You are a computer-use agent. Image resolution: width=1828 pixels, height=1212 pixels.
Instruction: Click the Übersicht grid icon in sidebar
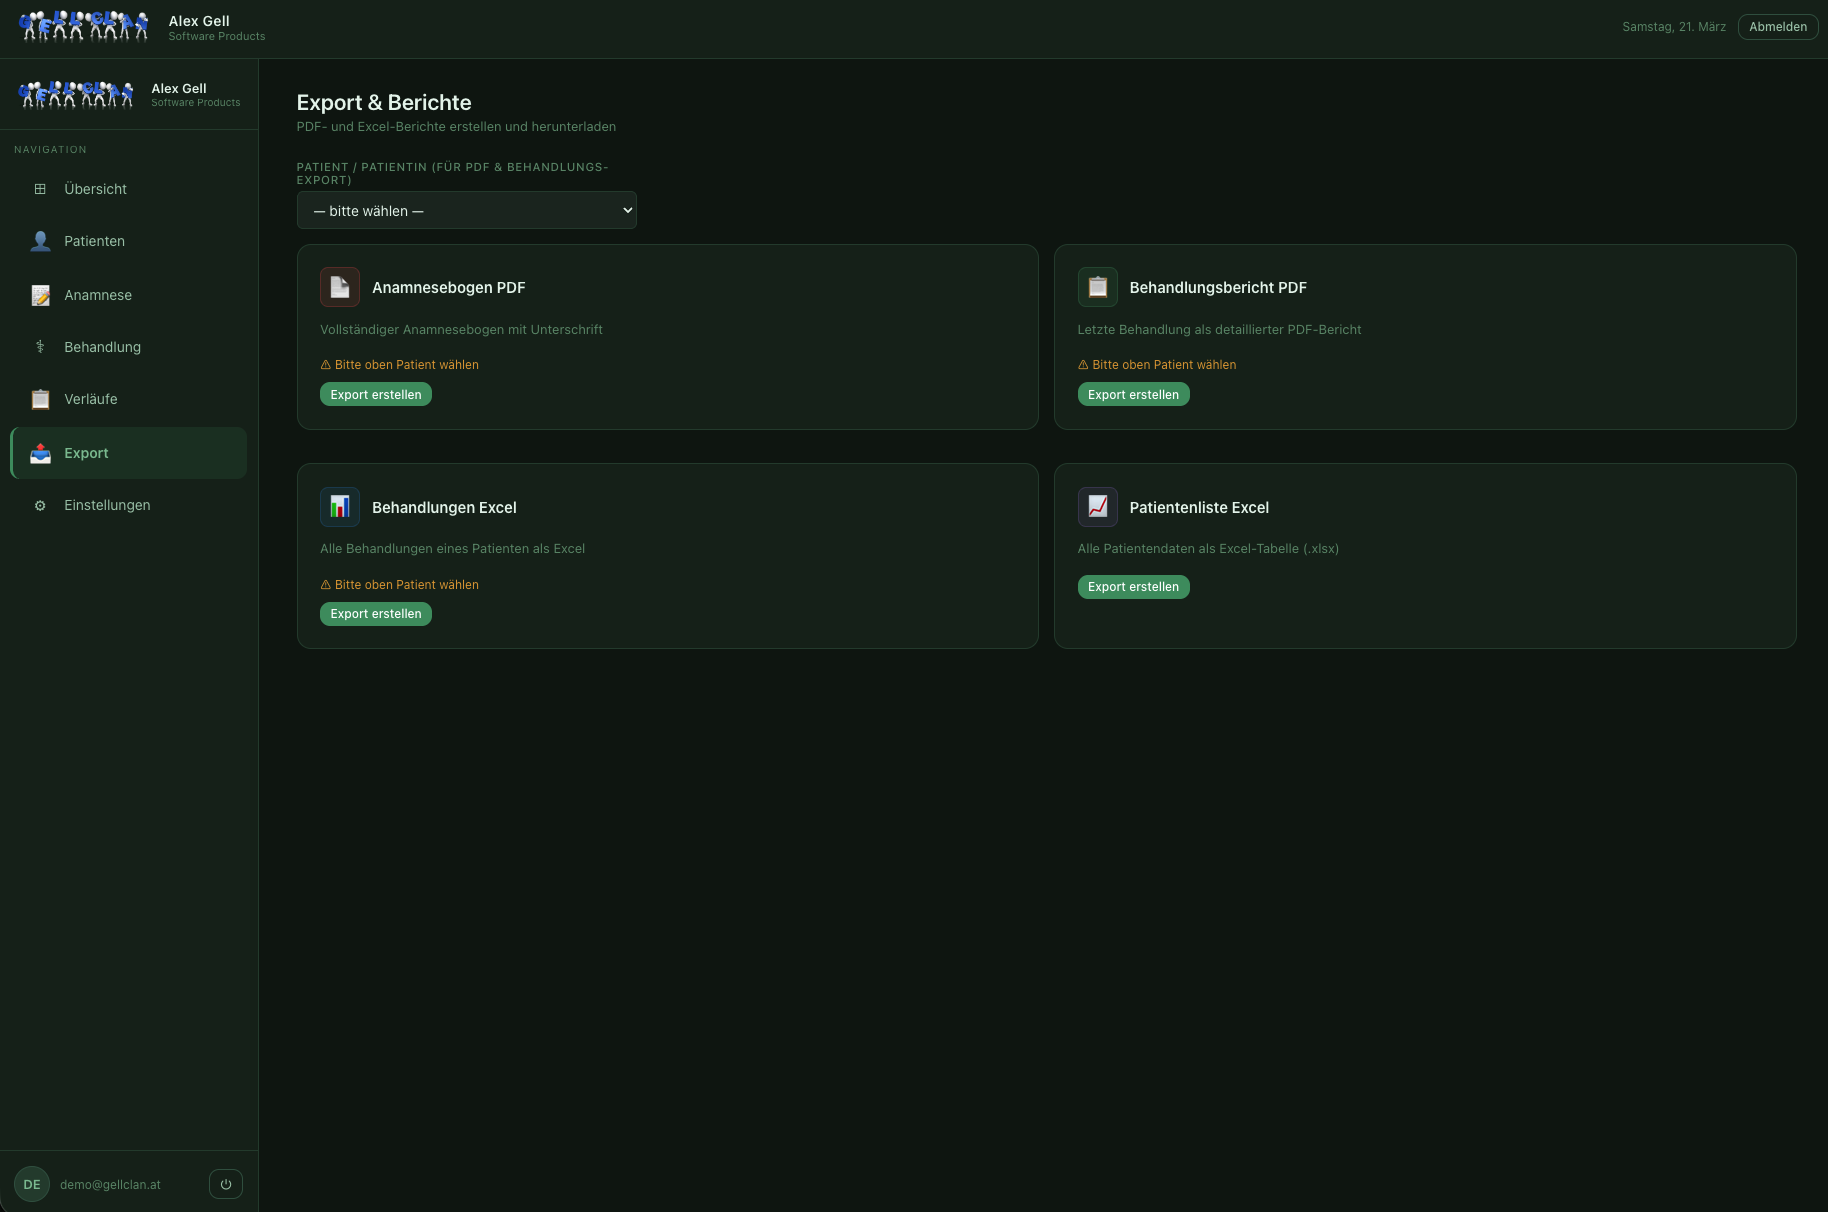[x=40, y=189]
